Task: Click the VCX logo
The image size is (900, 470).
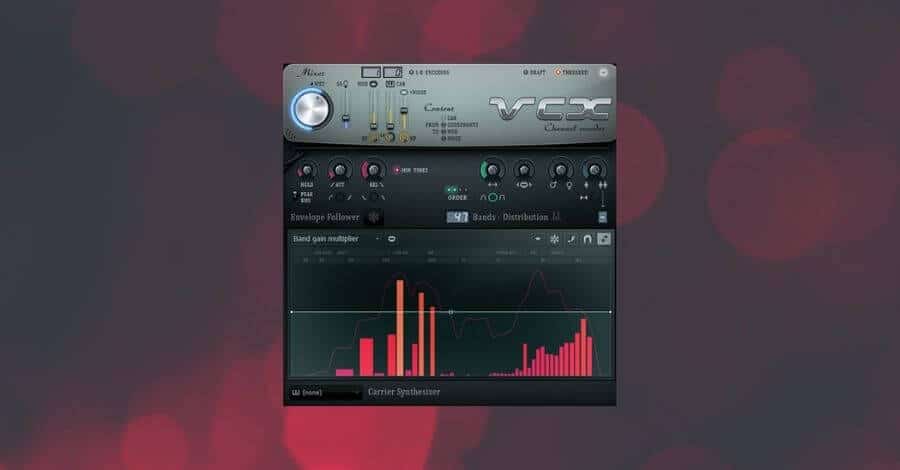Action: click(x=550, y=108)
